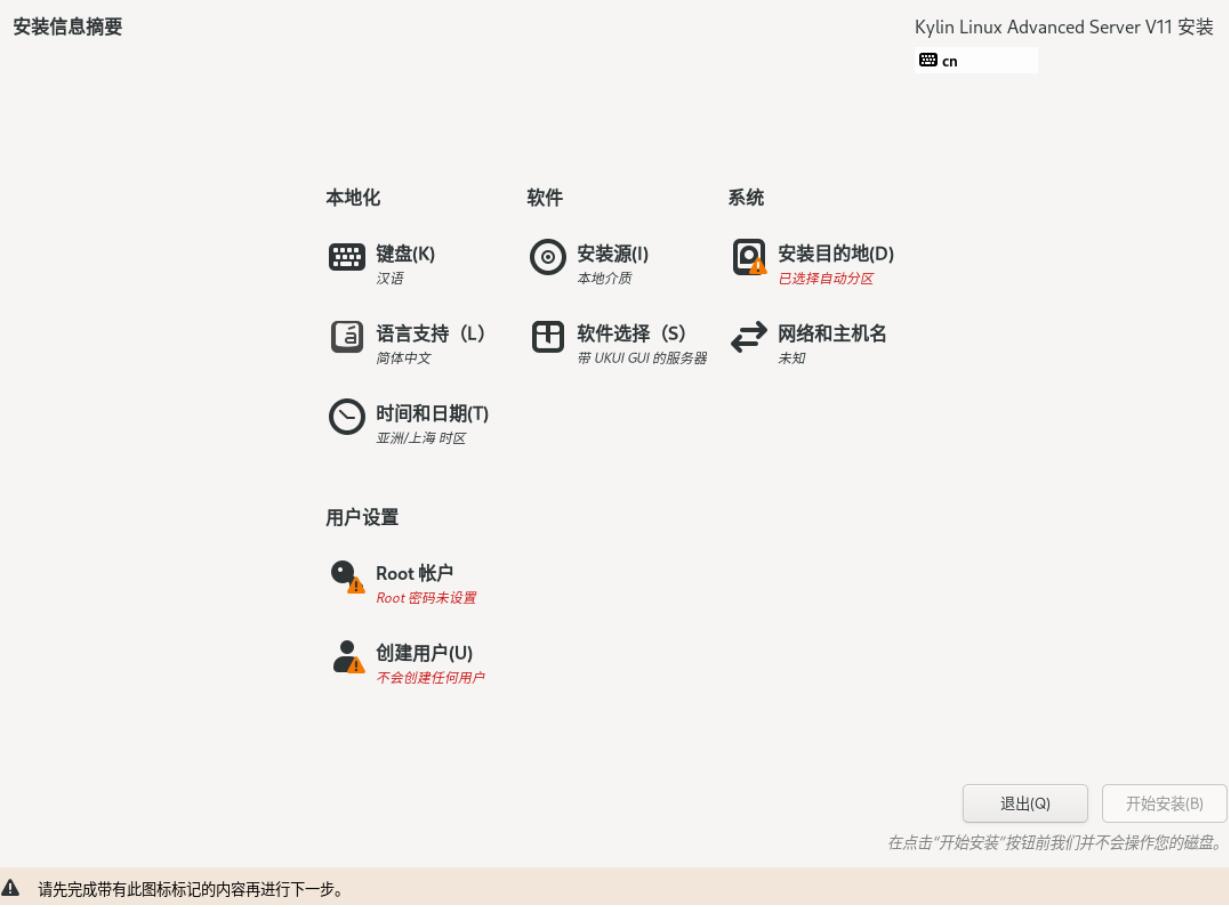Open 安装目的地(D) configuration text

tap(835, 254)
